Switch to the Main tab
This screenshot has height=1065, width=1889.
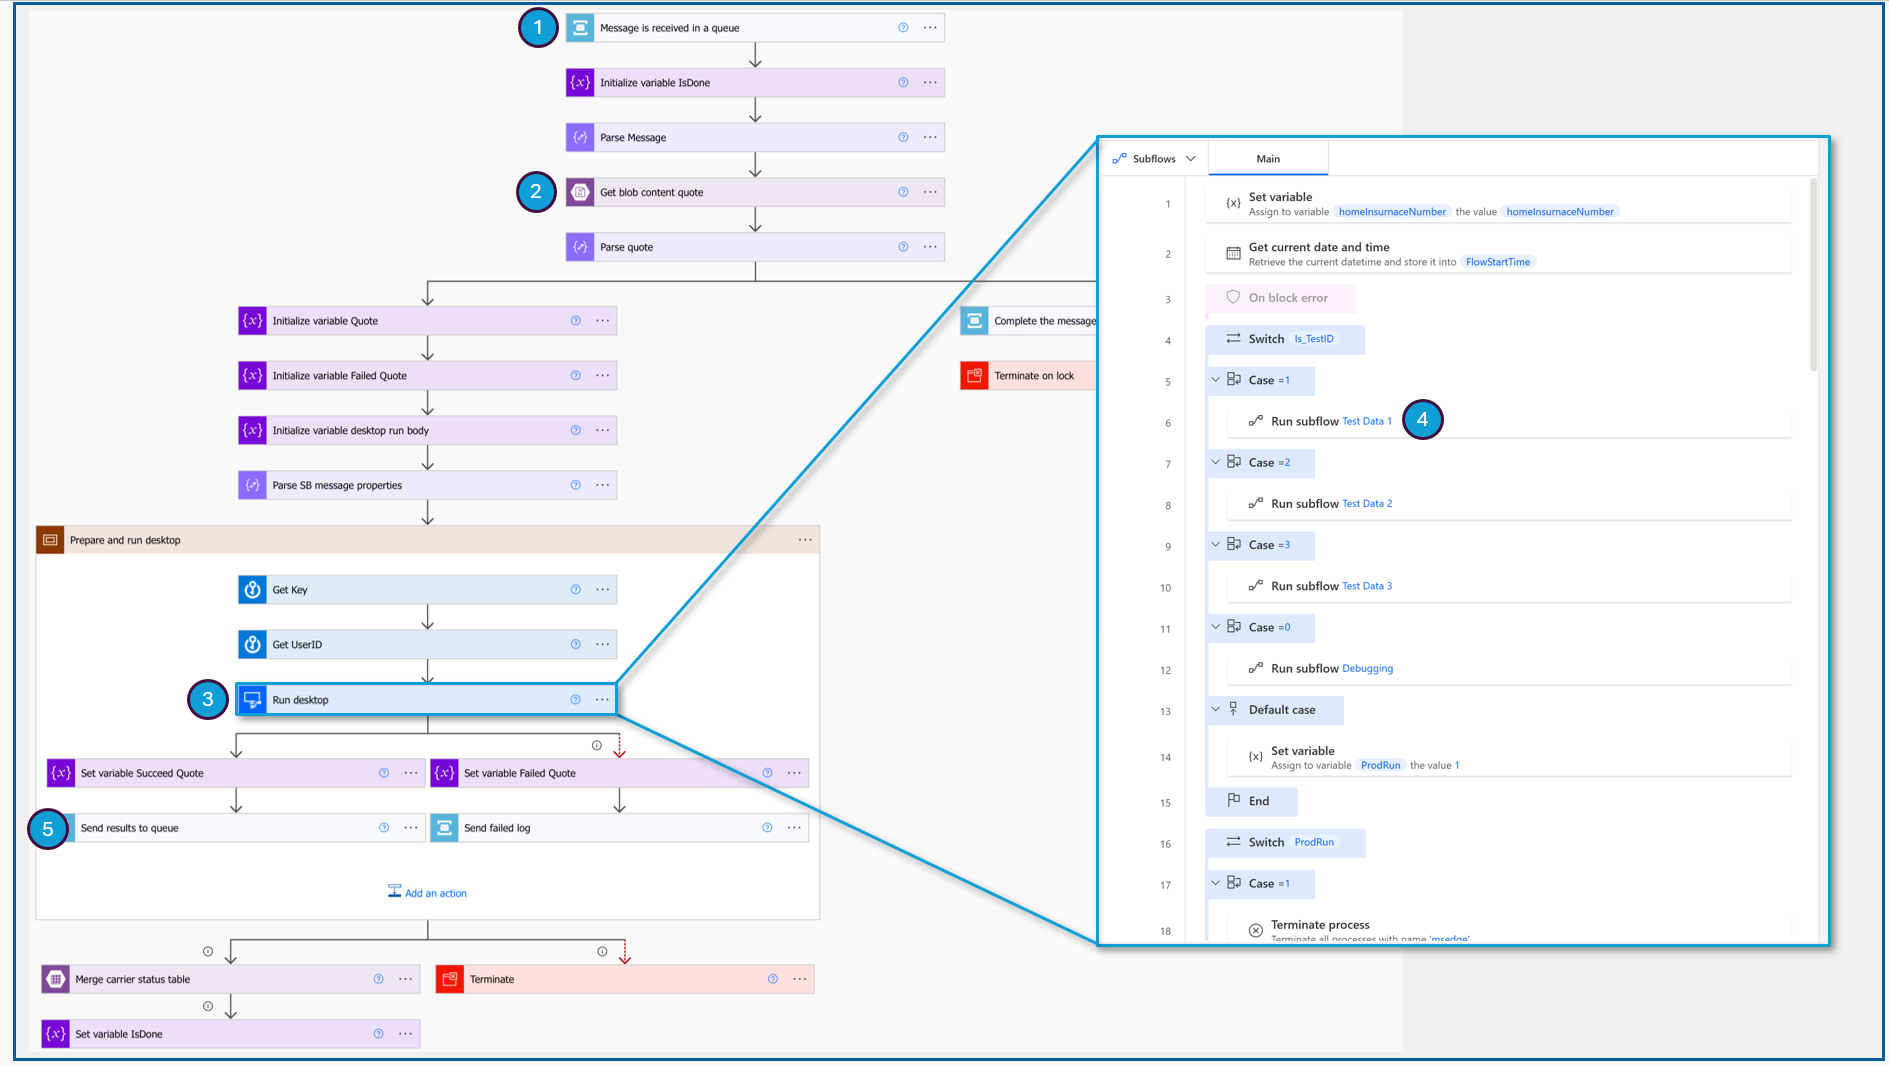click(1268, 158)
